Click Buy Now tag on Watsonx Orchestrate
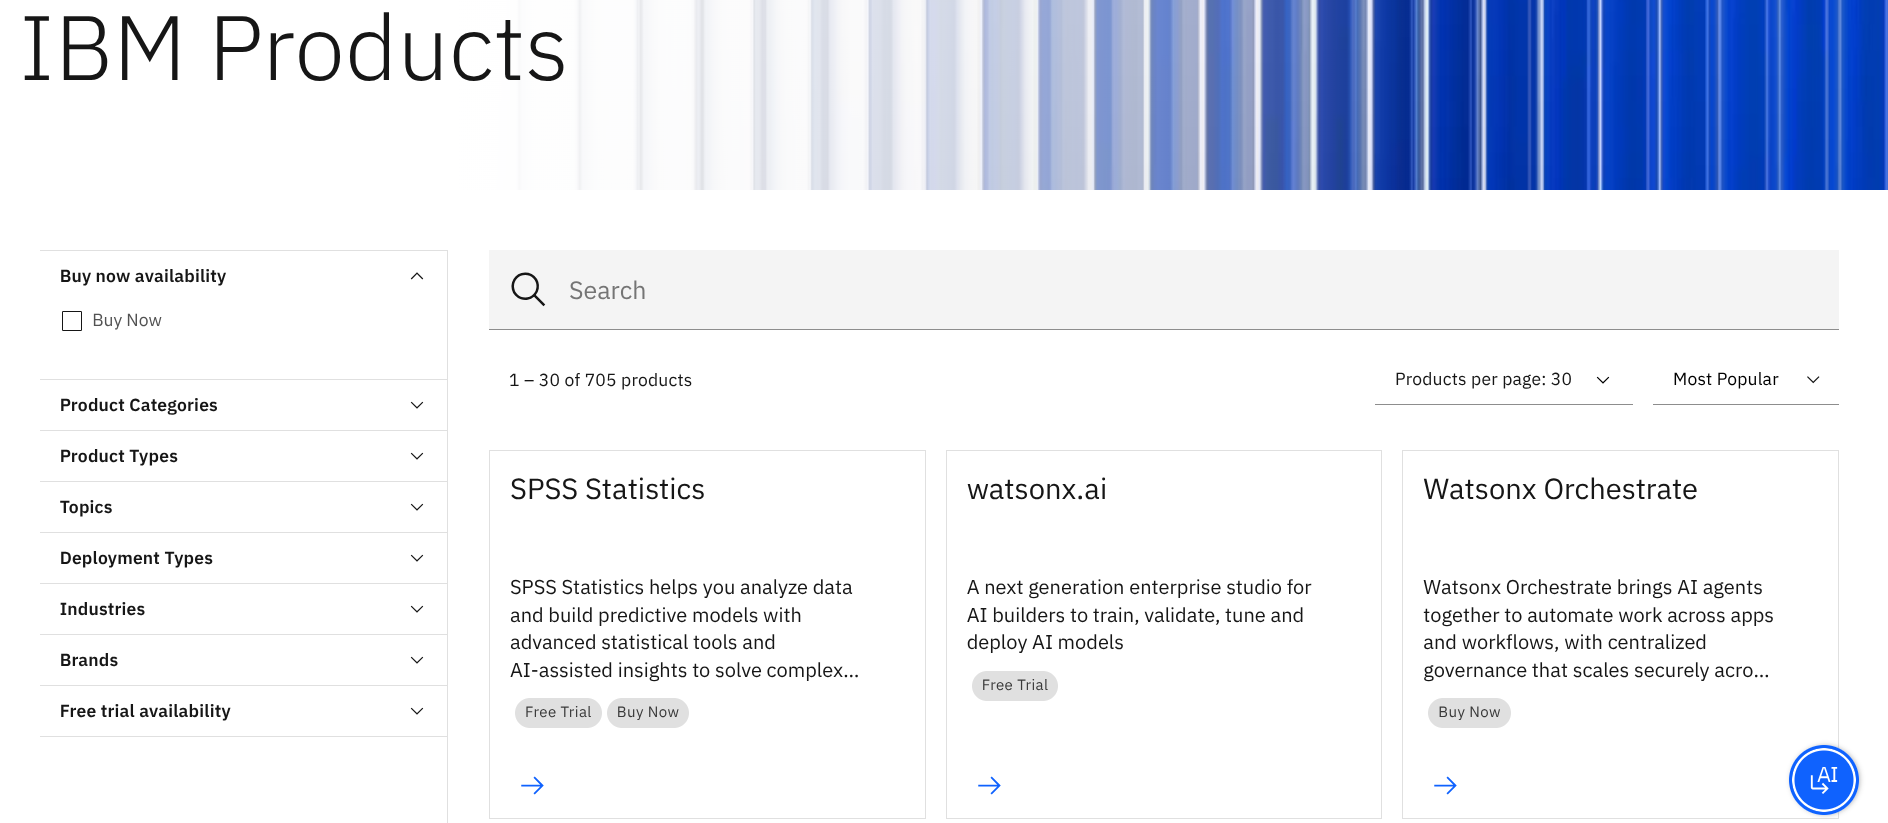 click(x=1469, y=712)
